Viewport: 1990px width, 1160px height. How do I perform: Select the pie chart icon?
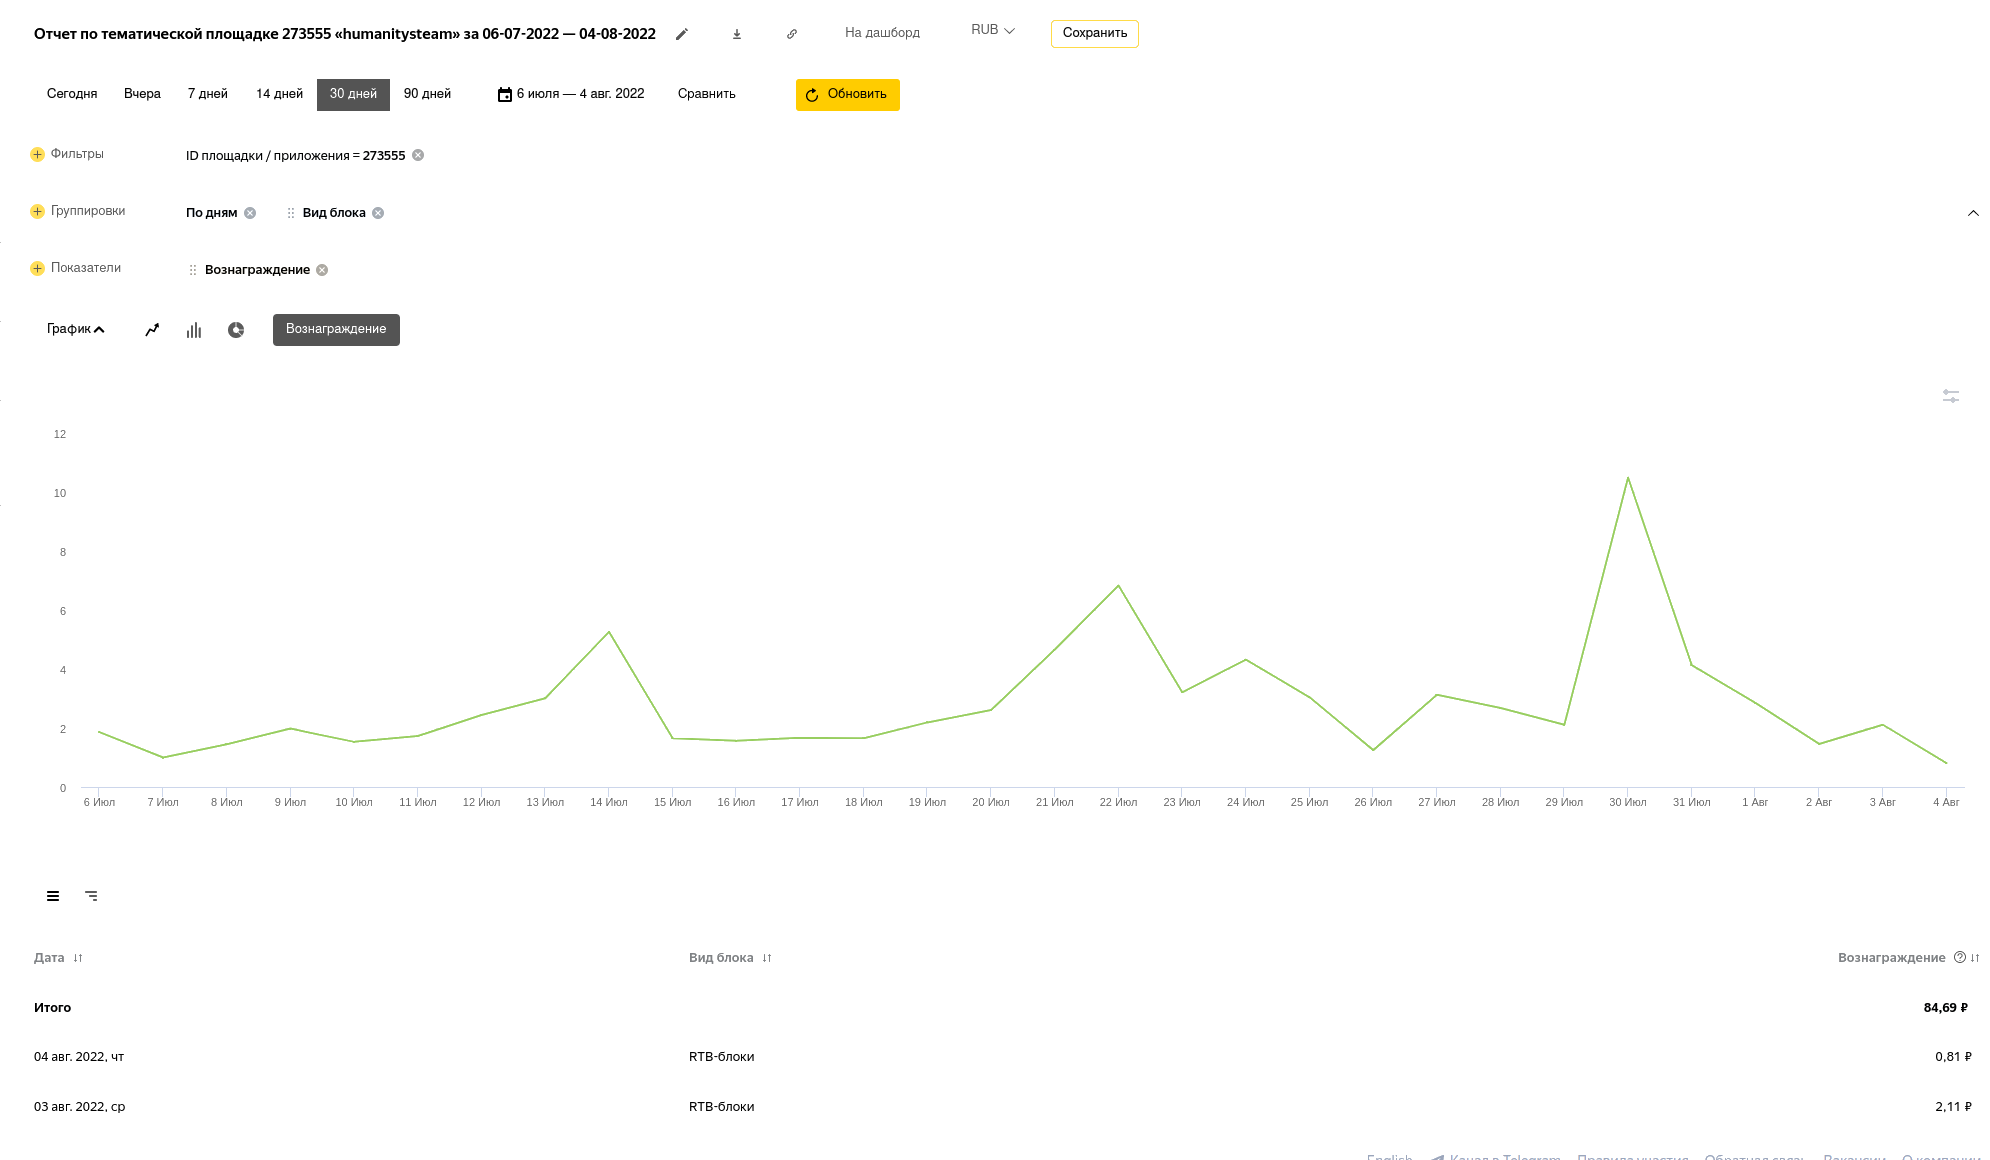(x=236, y=330)
